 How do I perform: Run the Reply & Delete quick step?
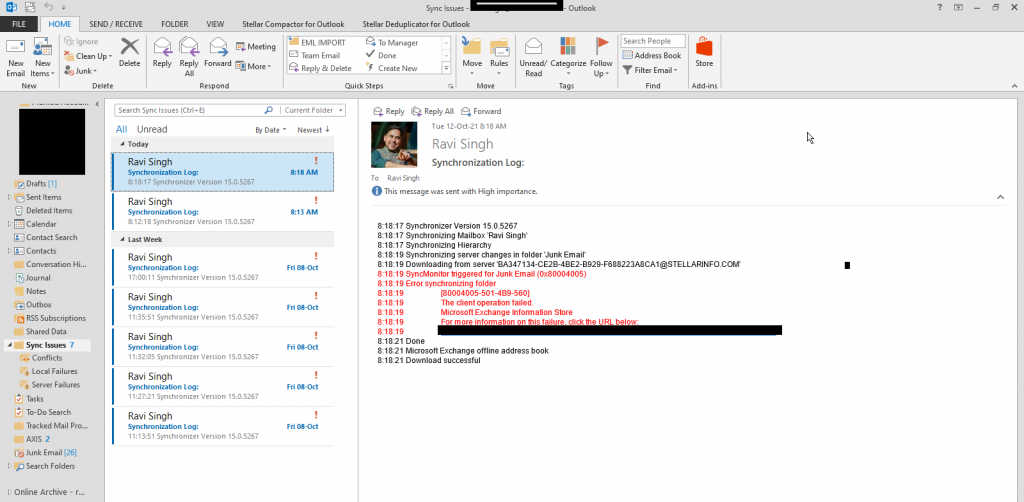click(320, 68)
